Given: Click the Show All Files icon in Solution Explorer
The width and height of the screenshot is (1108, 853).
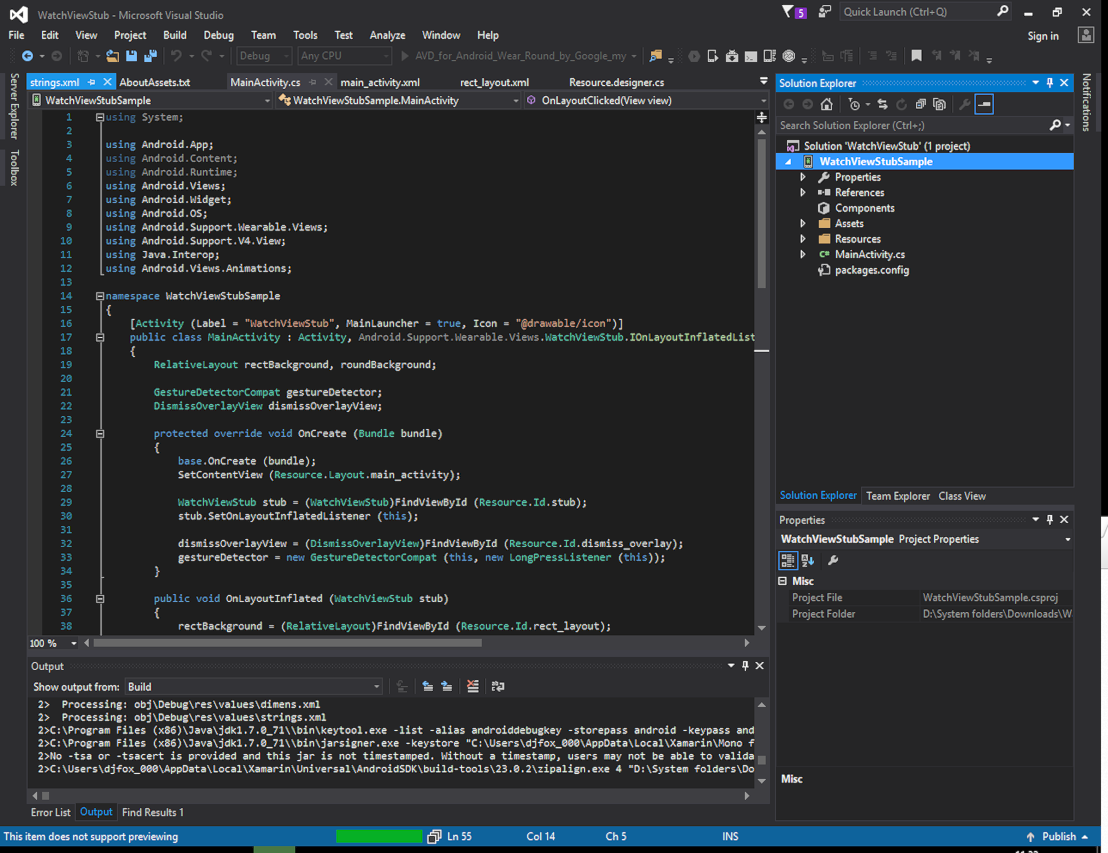Looking at the screenshot, I should 939,105.
